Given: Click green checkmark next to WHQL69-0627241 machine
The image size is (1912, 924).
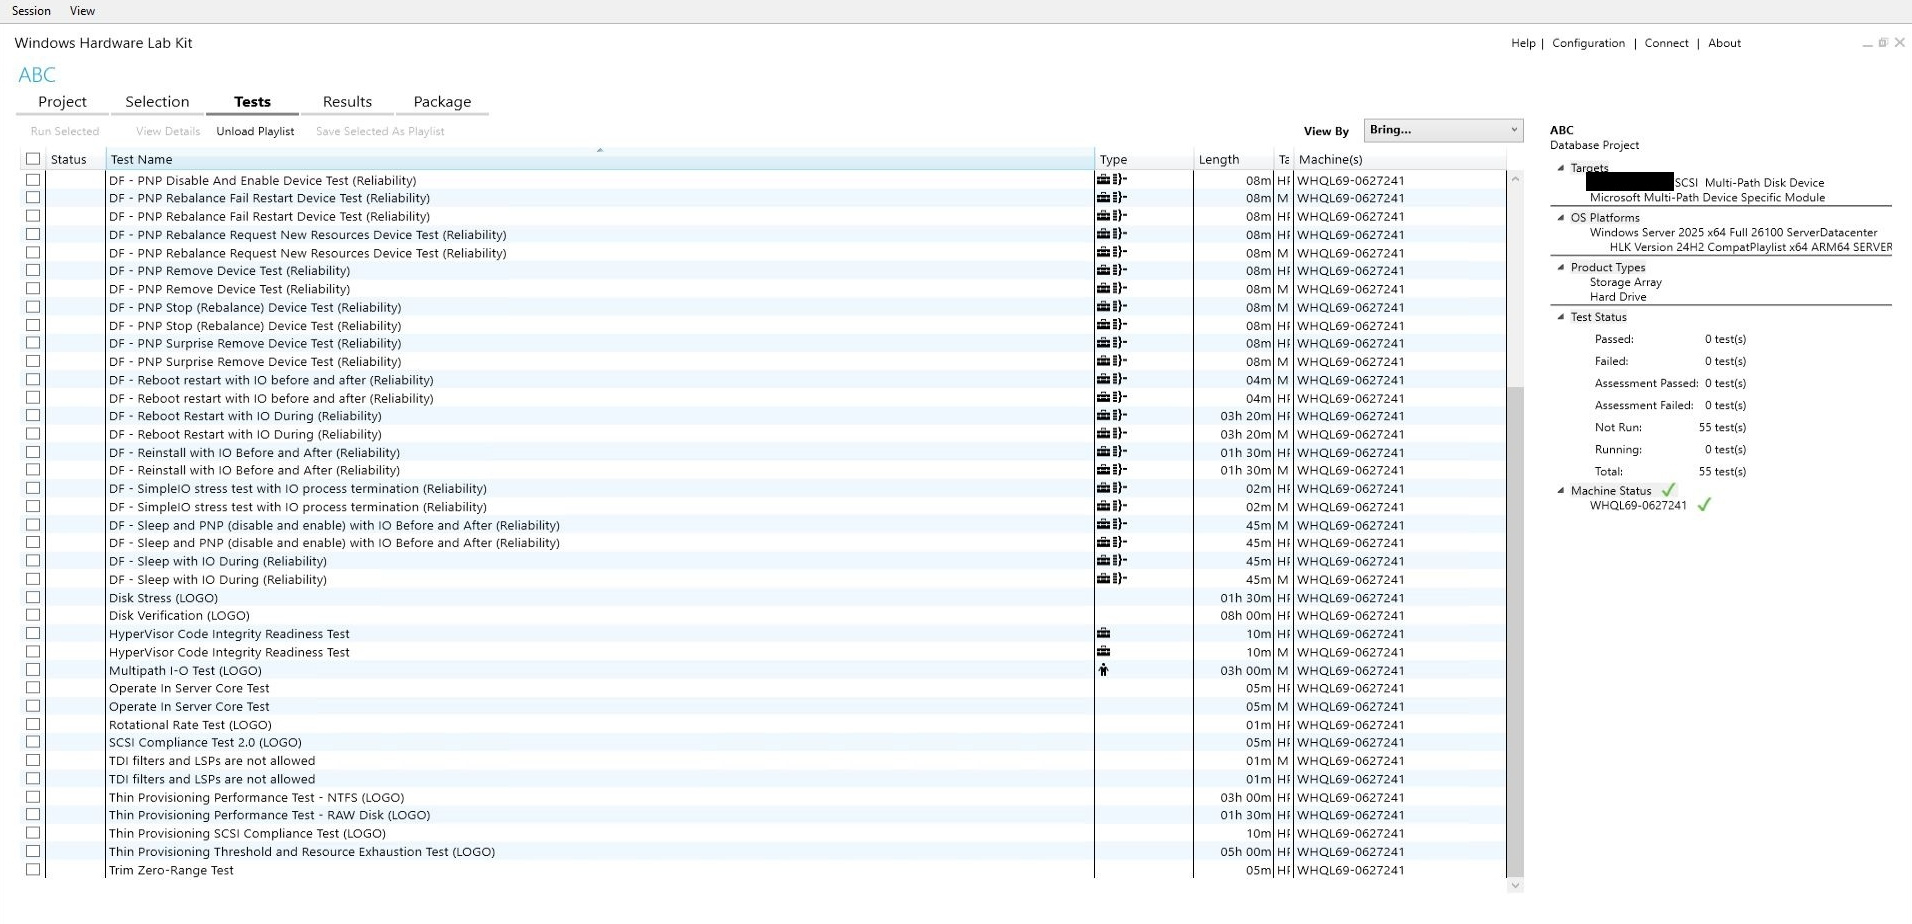Looking at the screenshot, I should point(1704,505).
